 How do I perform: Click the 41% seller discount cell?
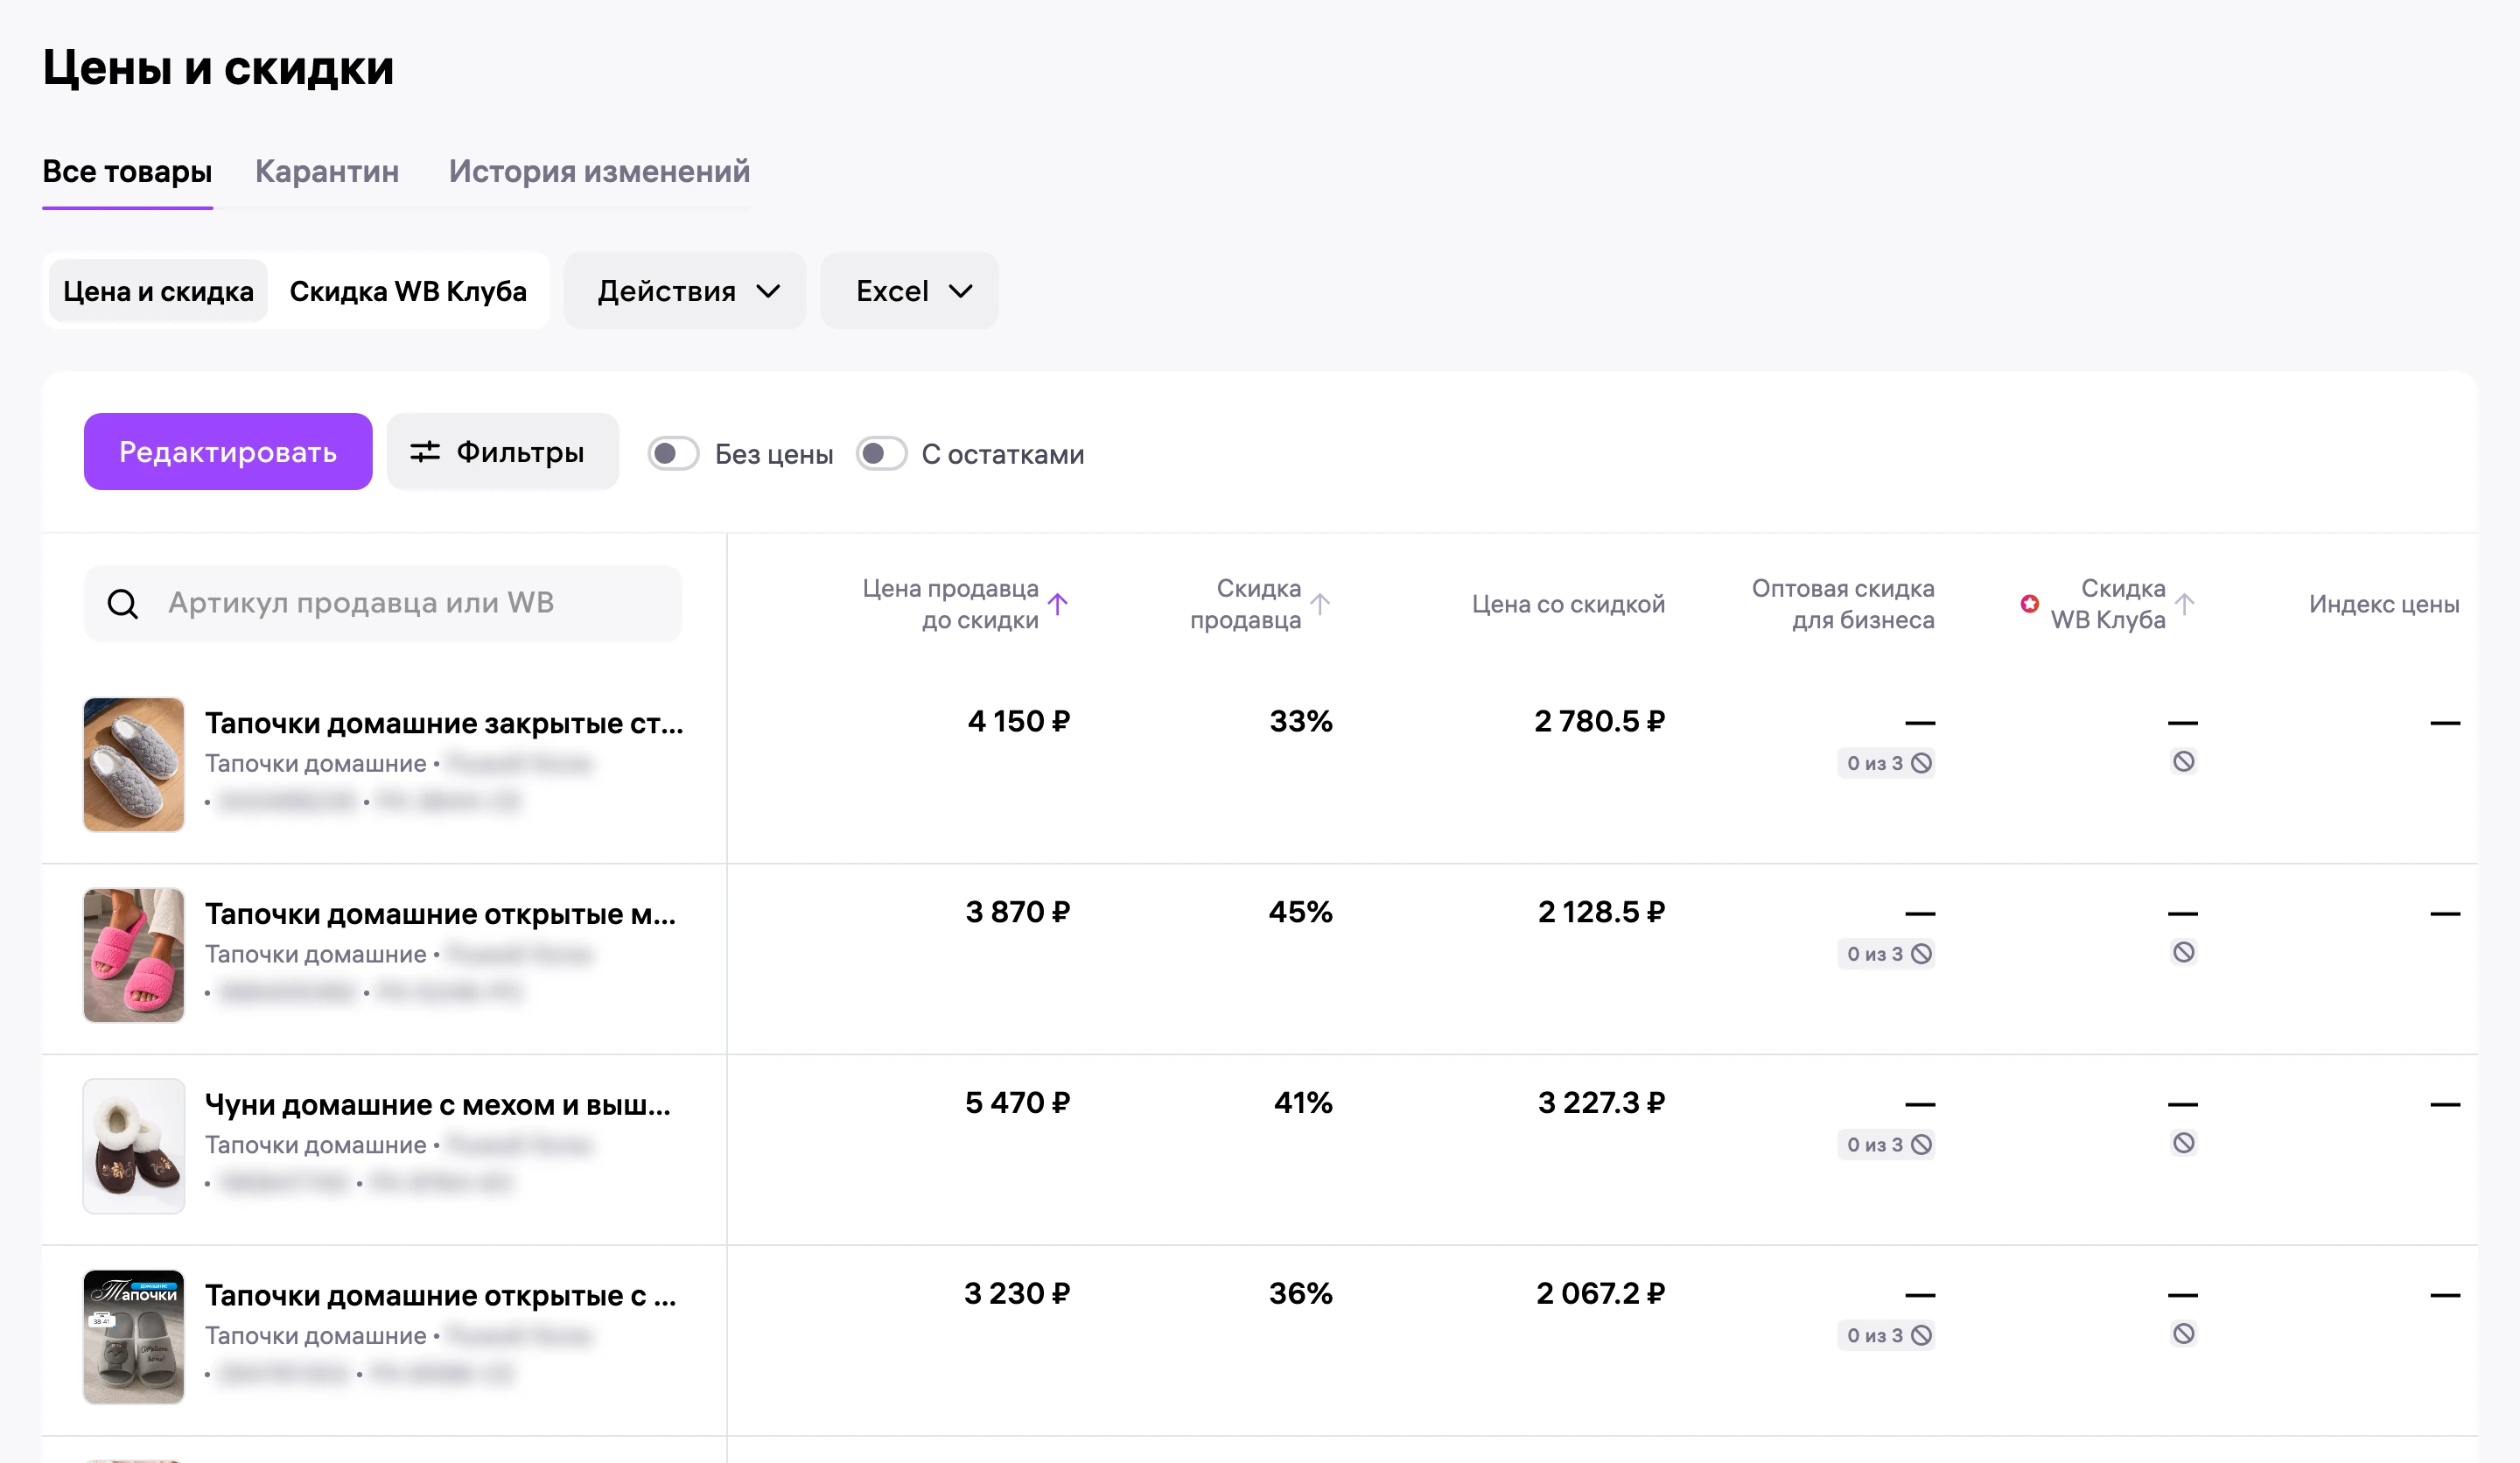[1303, 1103]
